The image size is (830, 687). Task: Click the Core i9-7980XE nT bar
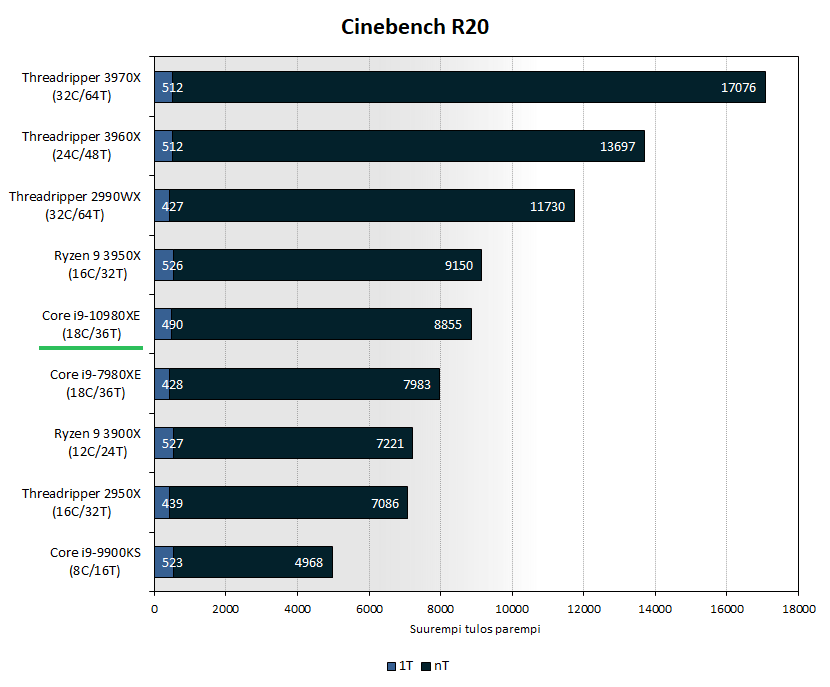click(300, 384)
